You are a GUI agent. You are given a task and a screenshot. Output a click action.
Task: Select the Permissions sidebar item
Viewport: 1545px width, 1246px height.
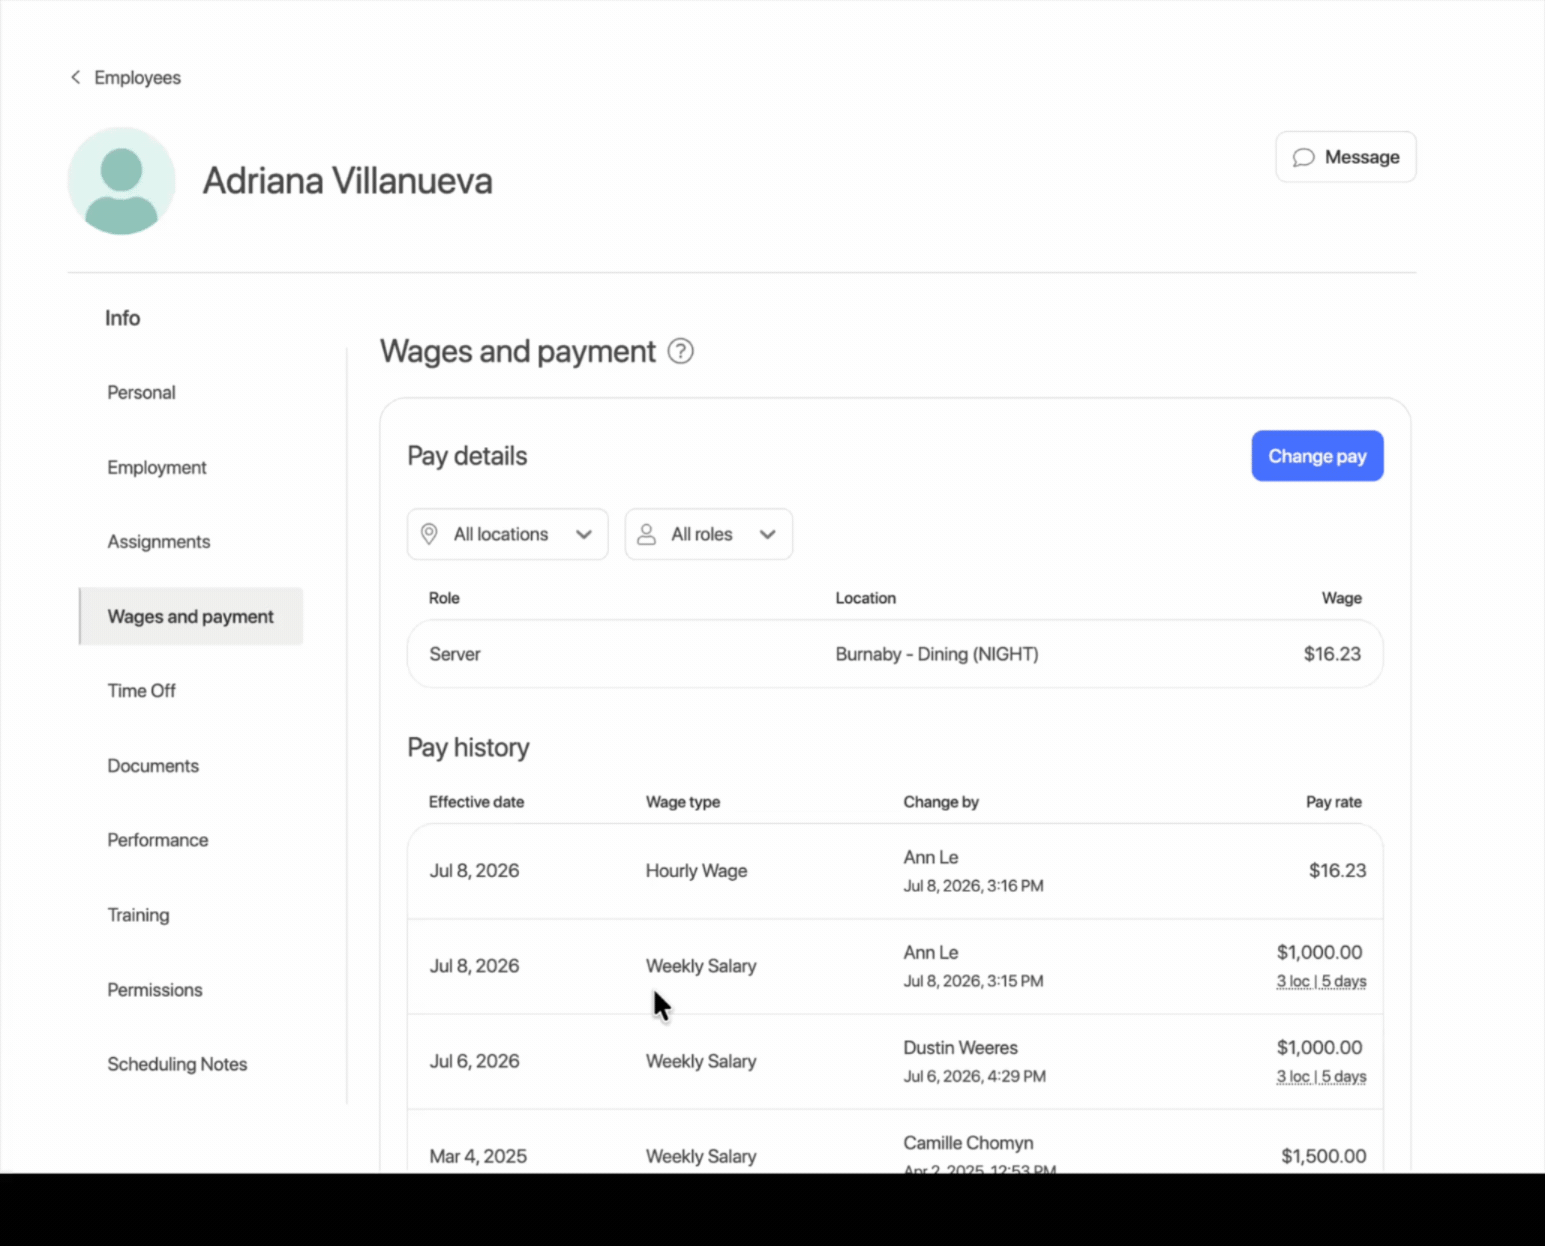[x=155, y=989]
